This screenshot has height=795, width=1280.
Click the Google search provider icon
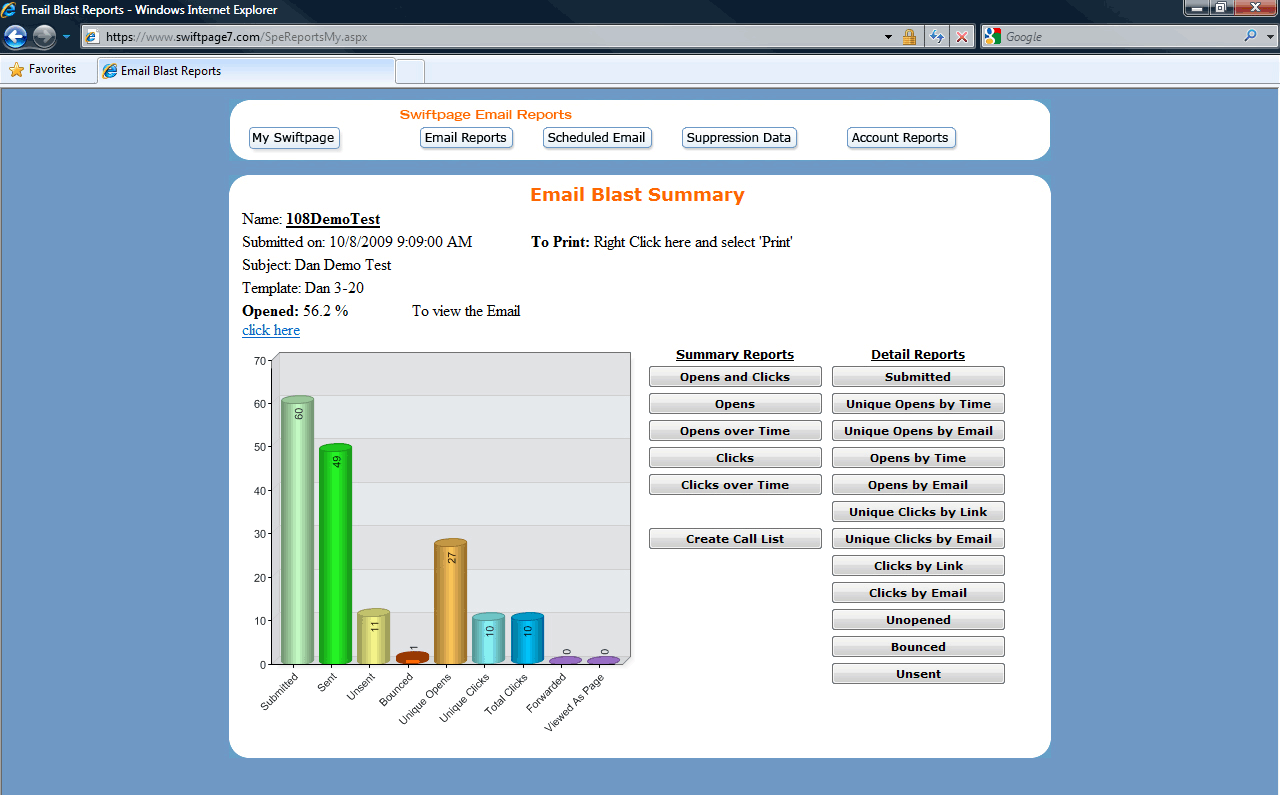(993, 37)
